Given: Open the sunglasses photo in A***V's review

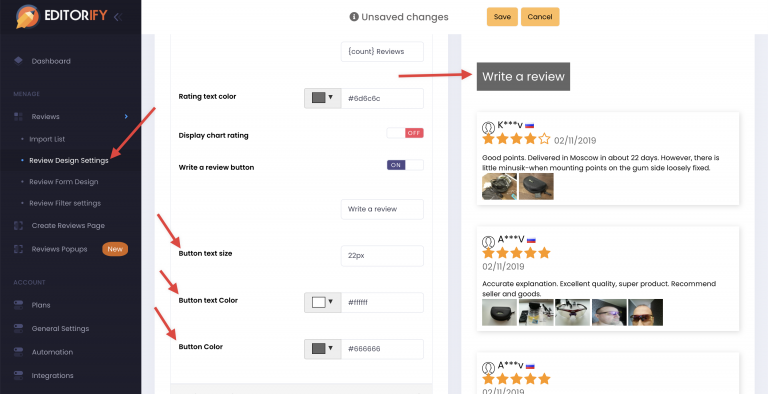Looking at the screenshot, I should coord(573,312).
